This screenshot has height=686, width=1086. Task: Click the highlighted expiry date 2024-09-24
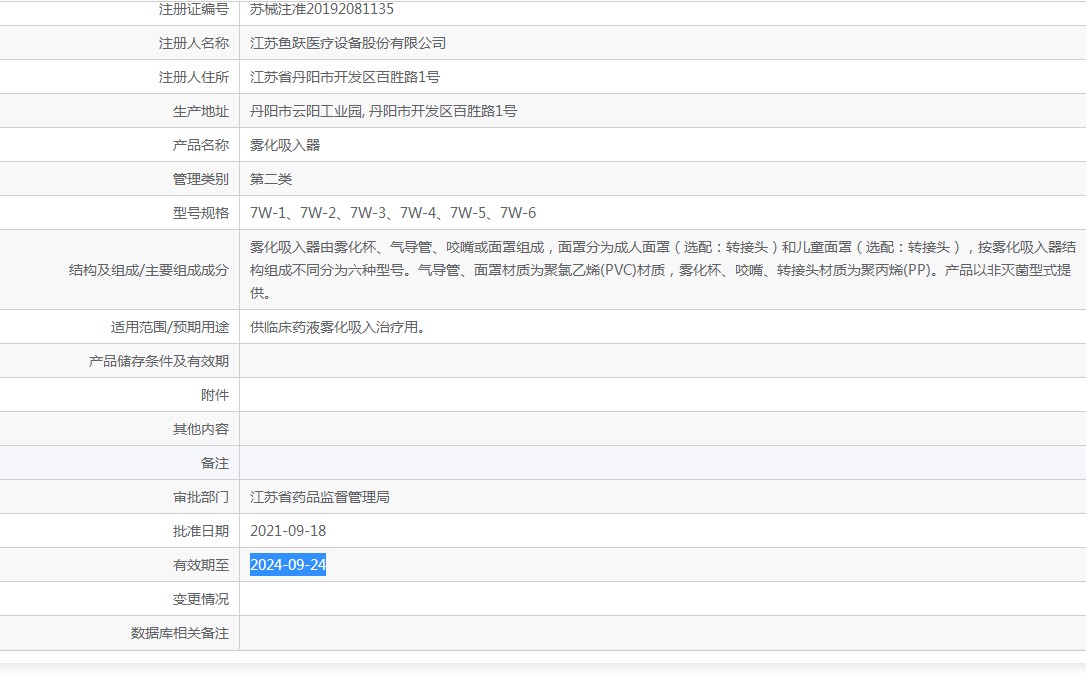click(288, 564)
